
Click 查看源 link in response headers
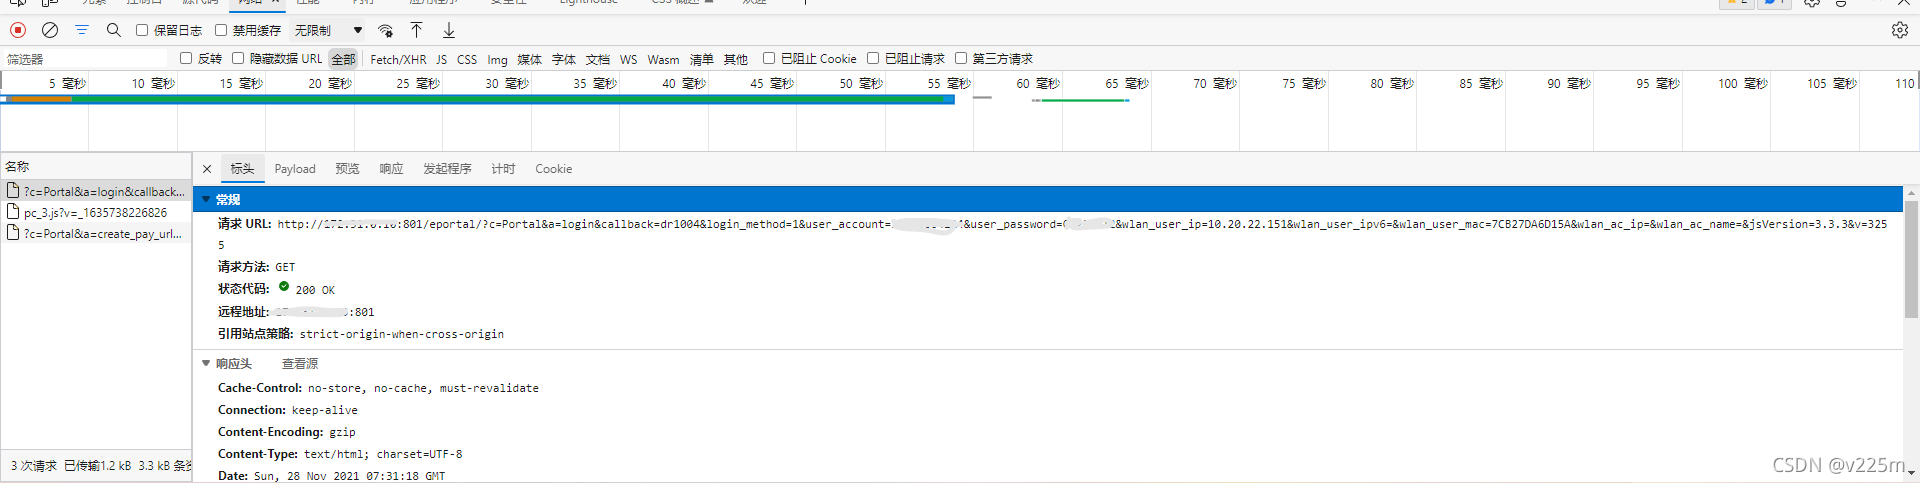click(x=300, y=363)
